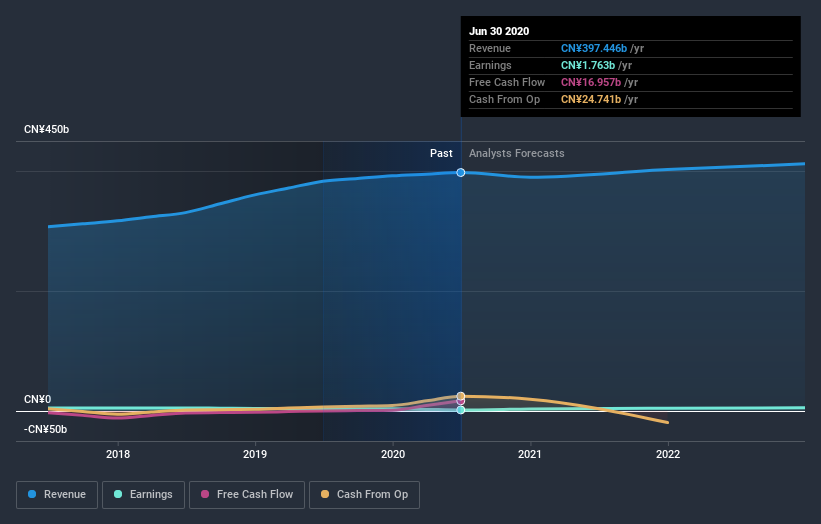Click the Revenue row label in tooltip
Viewport: 821px width, 524px height.
click(x=490, y=48)
